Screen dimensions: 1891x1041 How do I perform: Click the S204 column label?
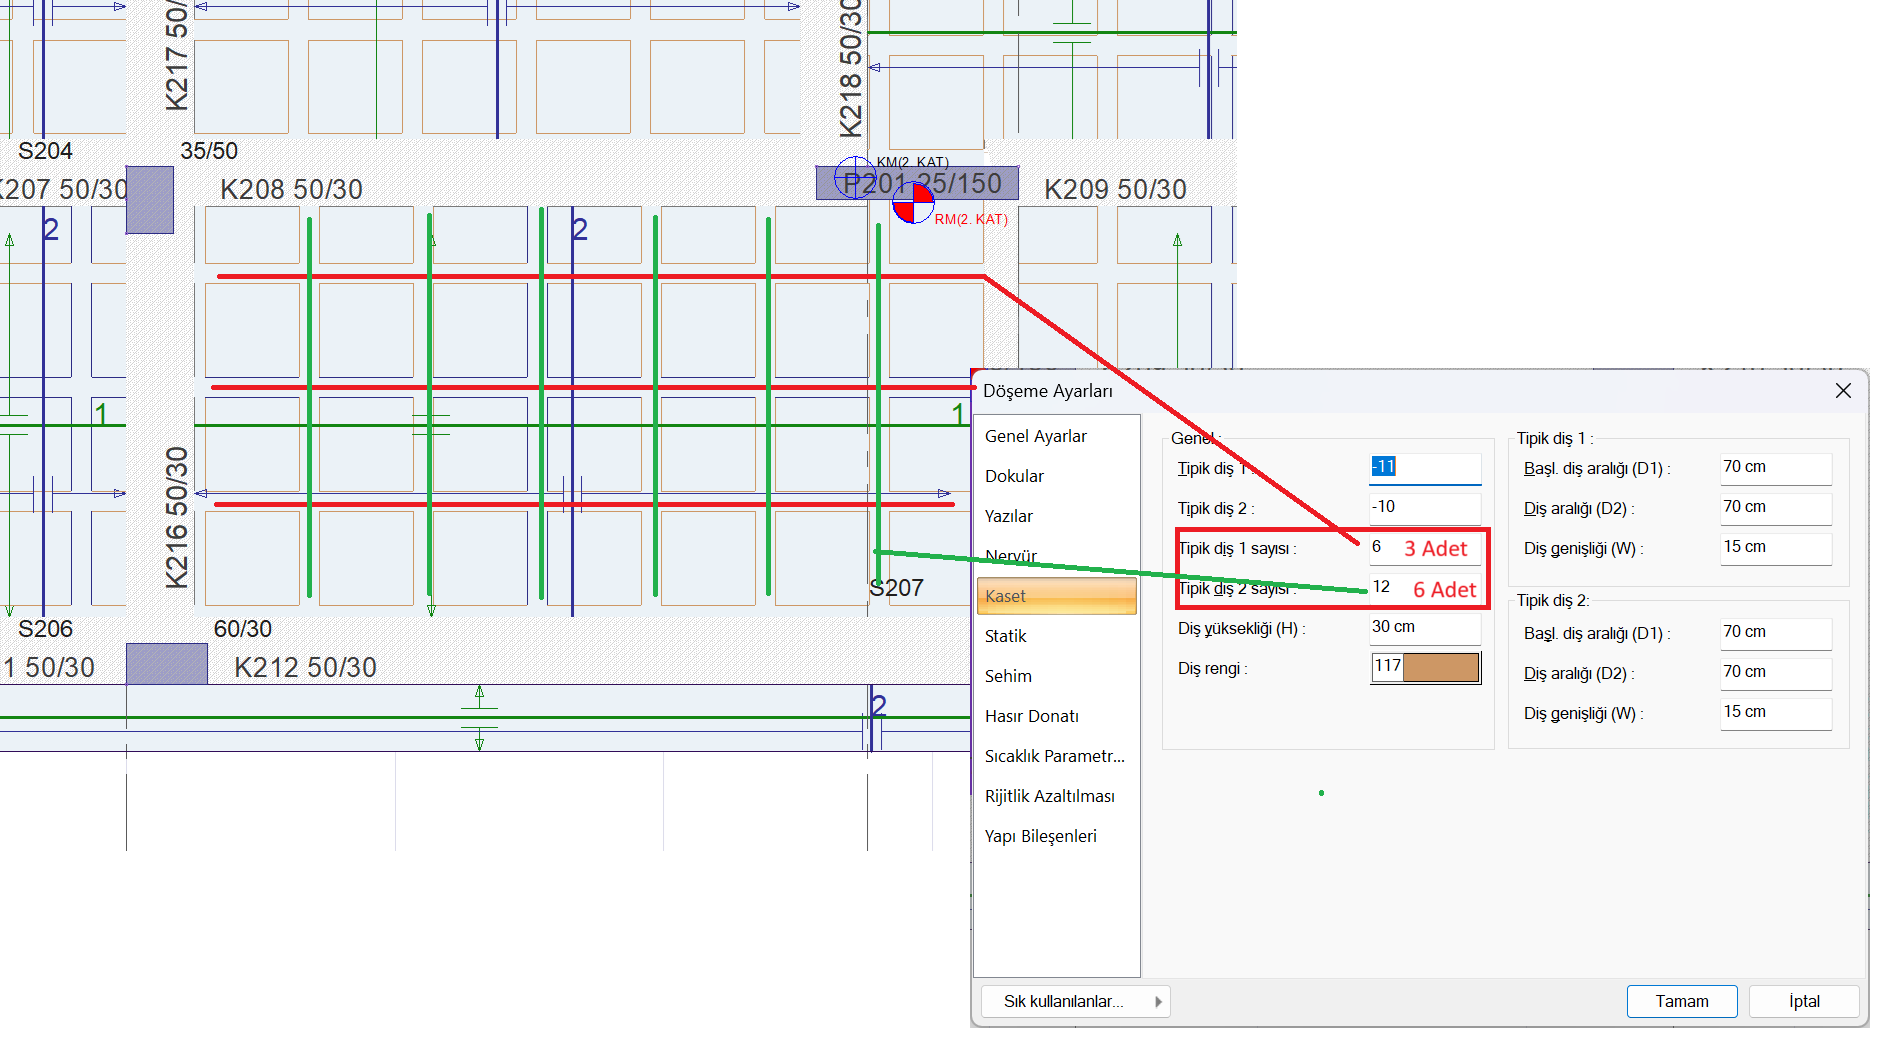coord(45,151)
